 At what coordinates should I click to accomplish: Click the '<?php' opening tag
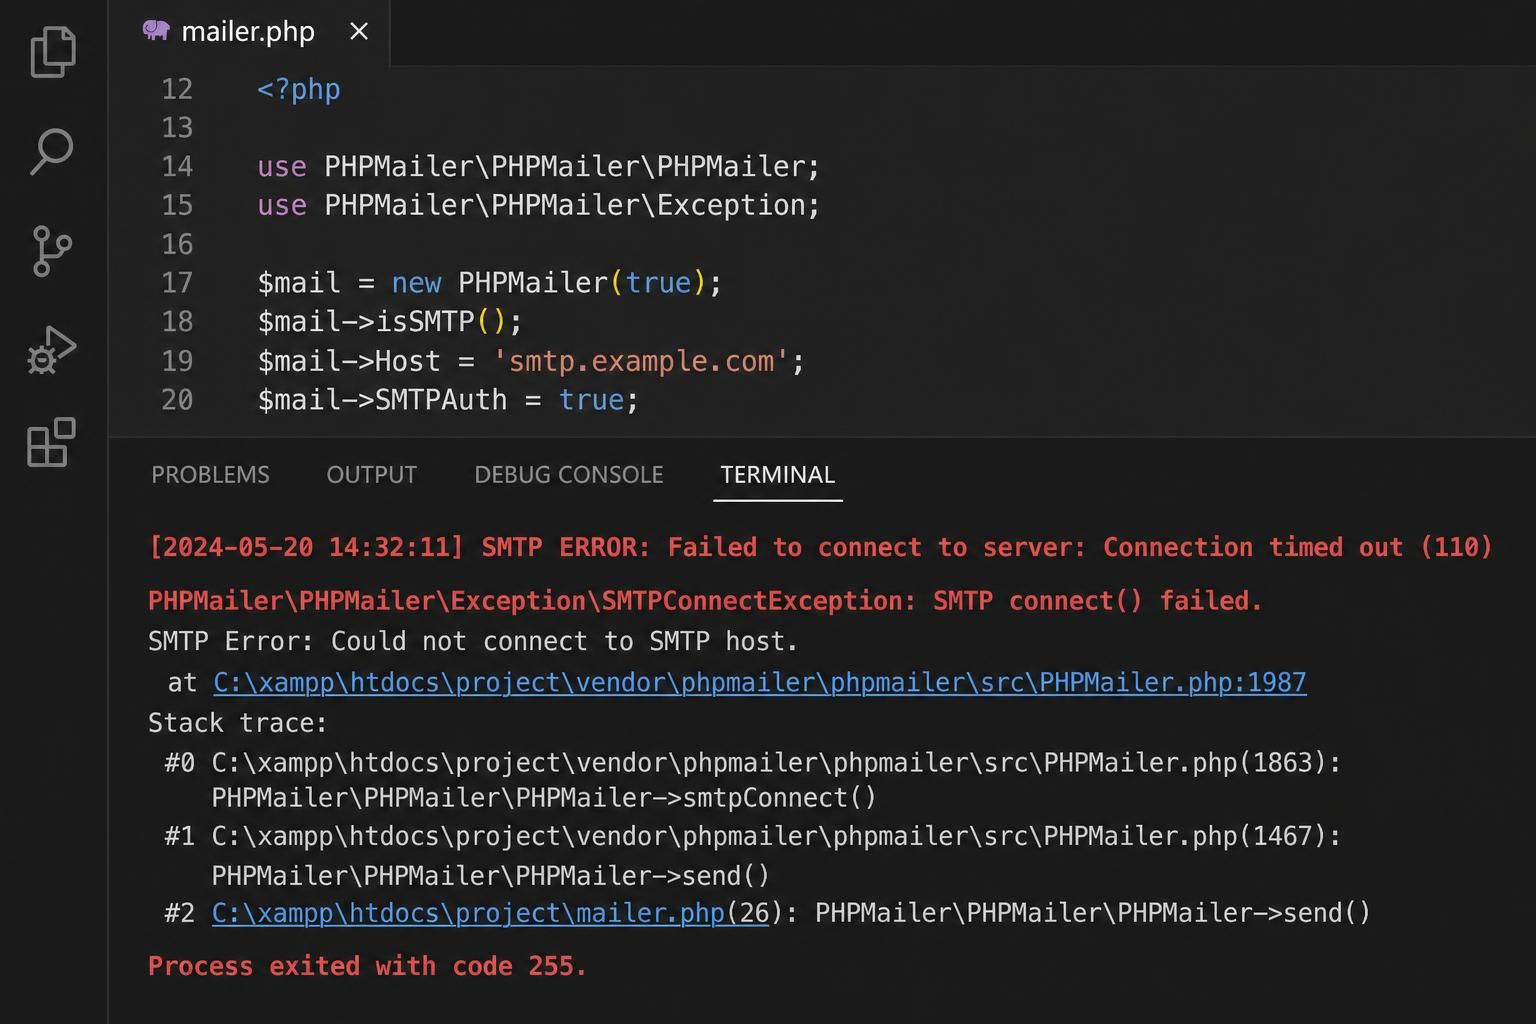coord(299,89)
